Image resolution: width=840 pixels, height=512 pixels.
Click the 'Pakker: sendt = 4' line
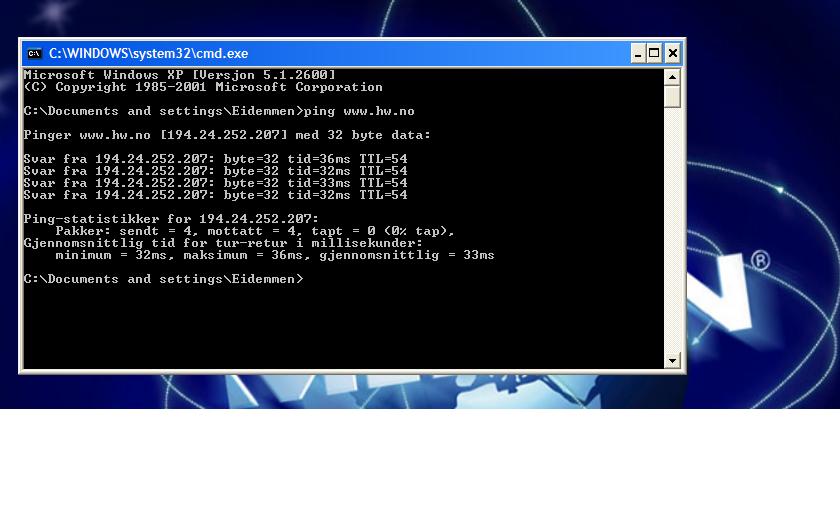(255, 231)
